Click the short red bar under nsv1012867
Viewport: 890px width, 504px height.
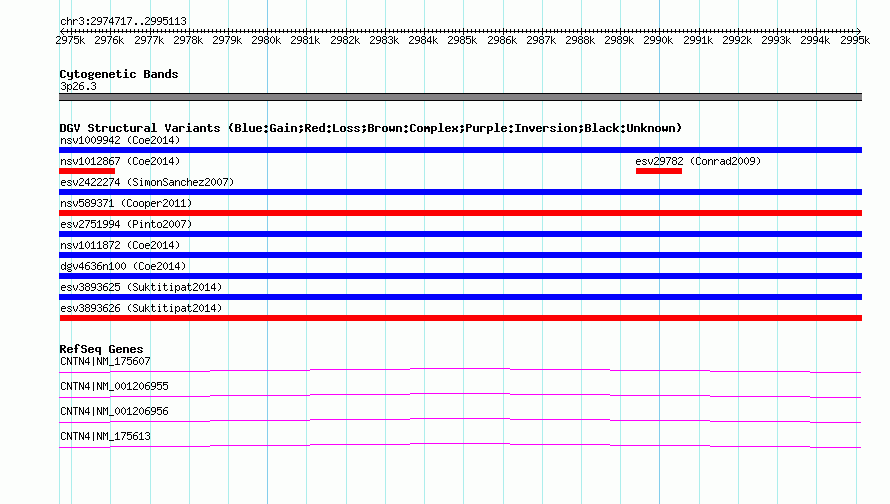coord(87,171)
